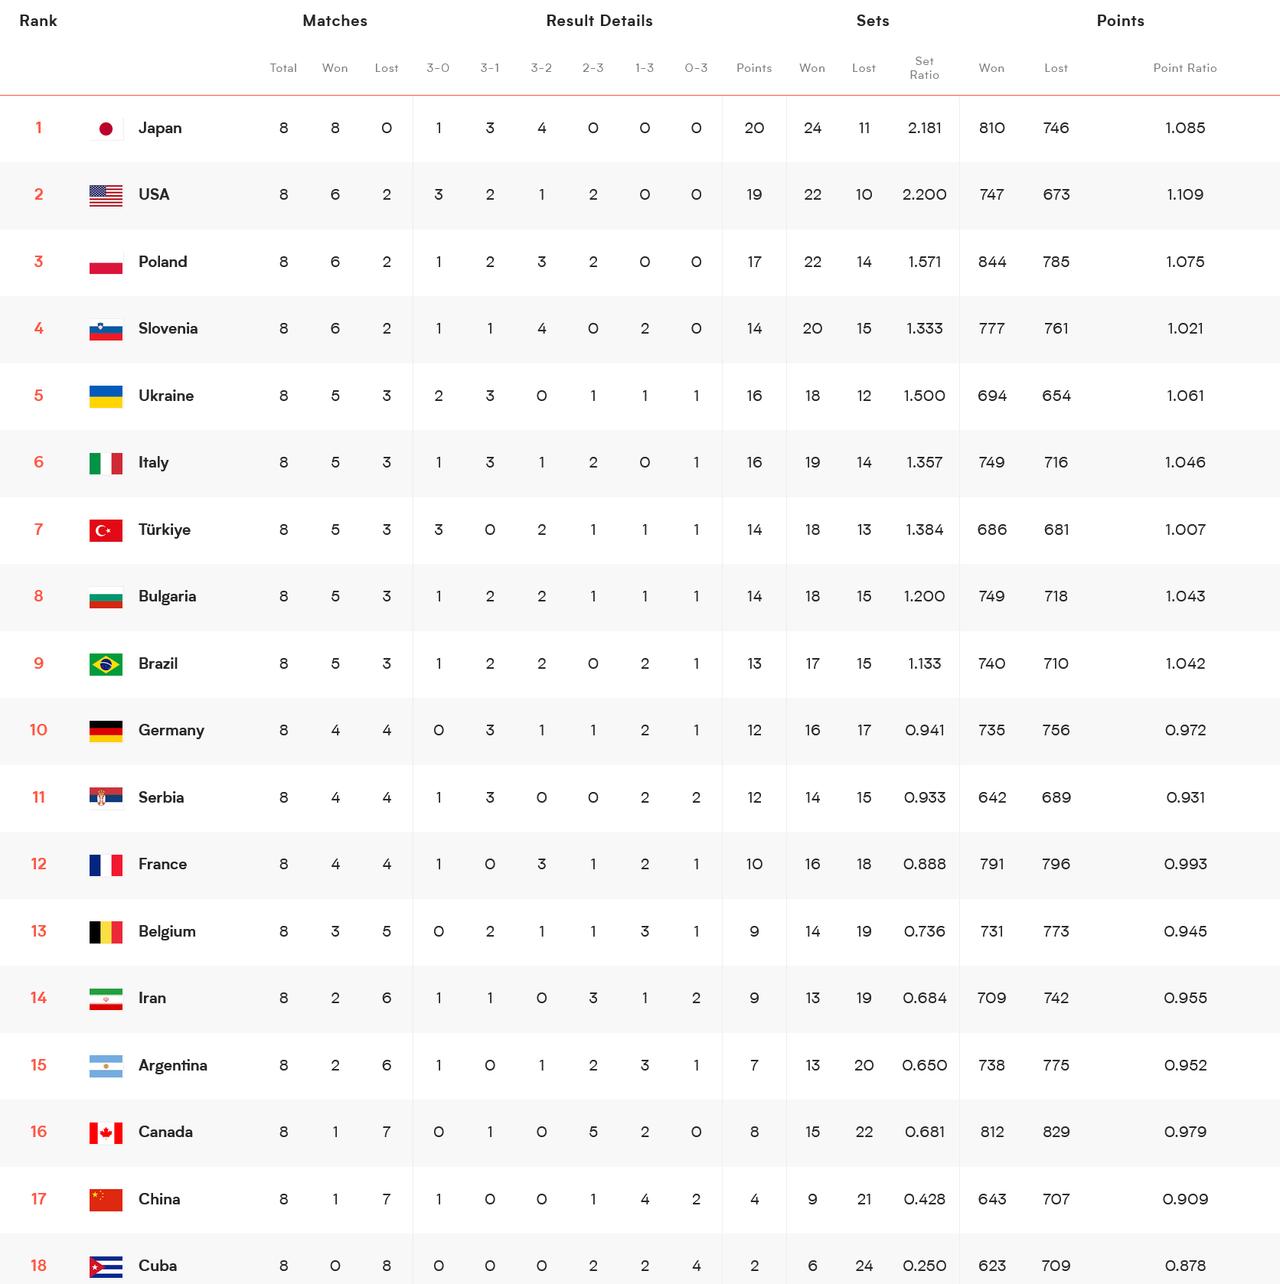1280x1284 pixels.
Task: Click the Set Ratio column header
Action: 924,68
